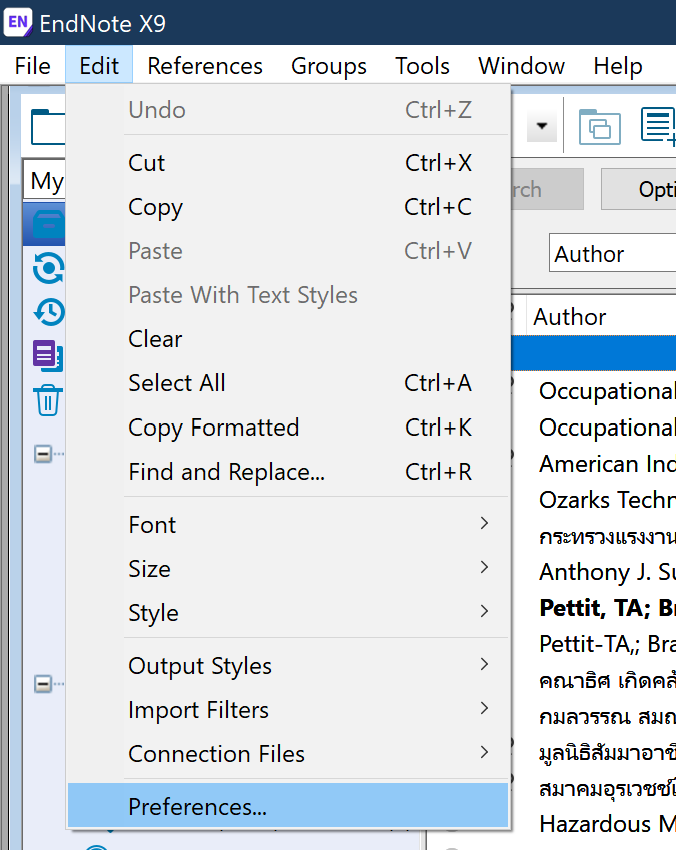Sort by the Author column header
This screenshot has height=850, width=676.
[x=602, y=317]
